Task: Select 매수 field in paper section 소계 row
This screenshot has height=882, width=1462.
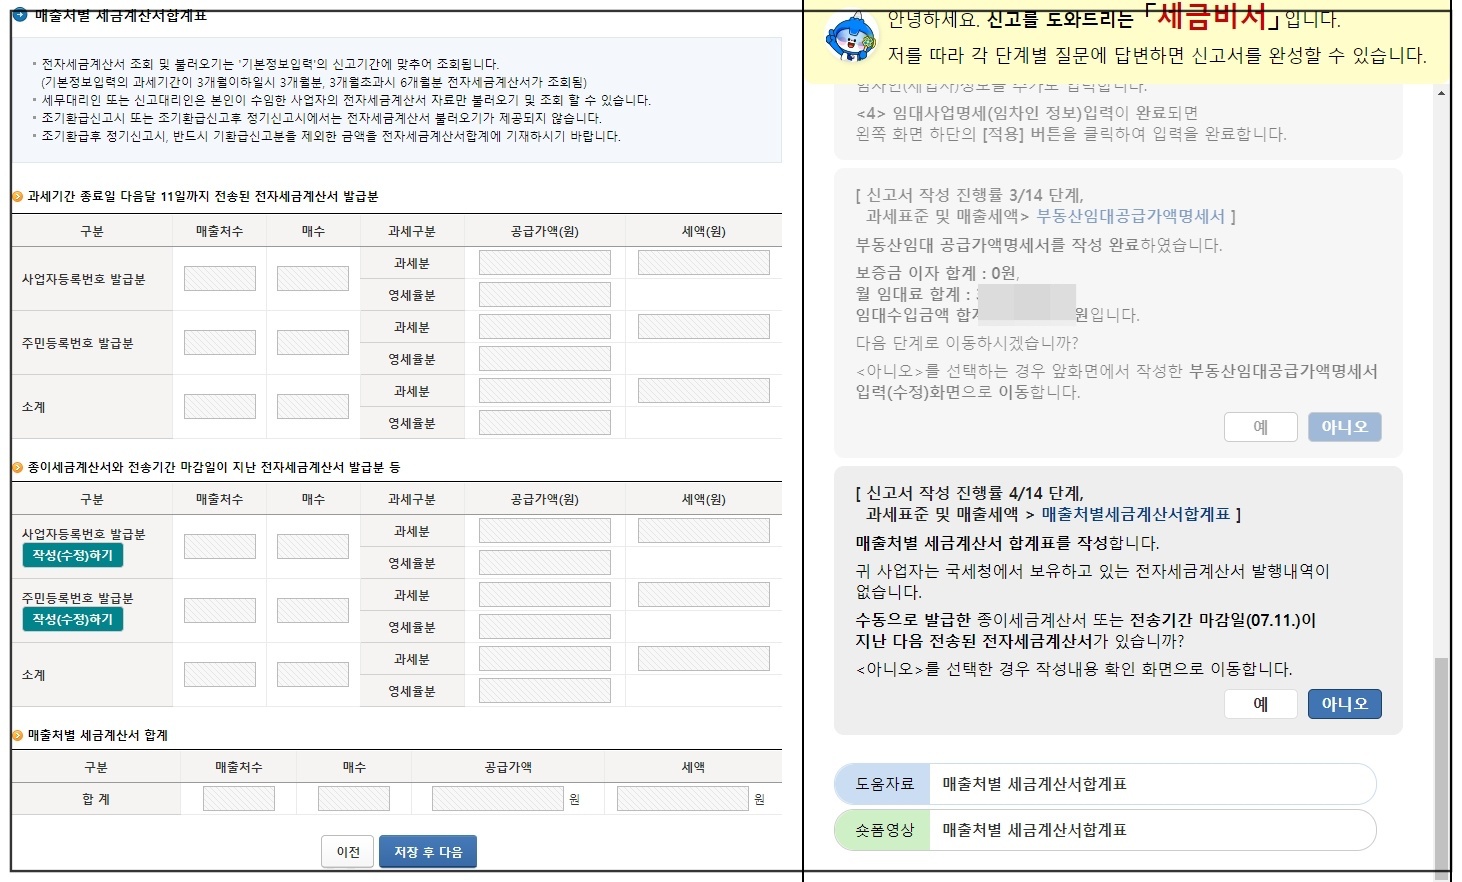Action: 313,674
